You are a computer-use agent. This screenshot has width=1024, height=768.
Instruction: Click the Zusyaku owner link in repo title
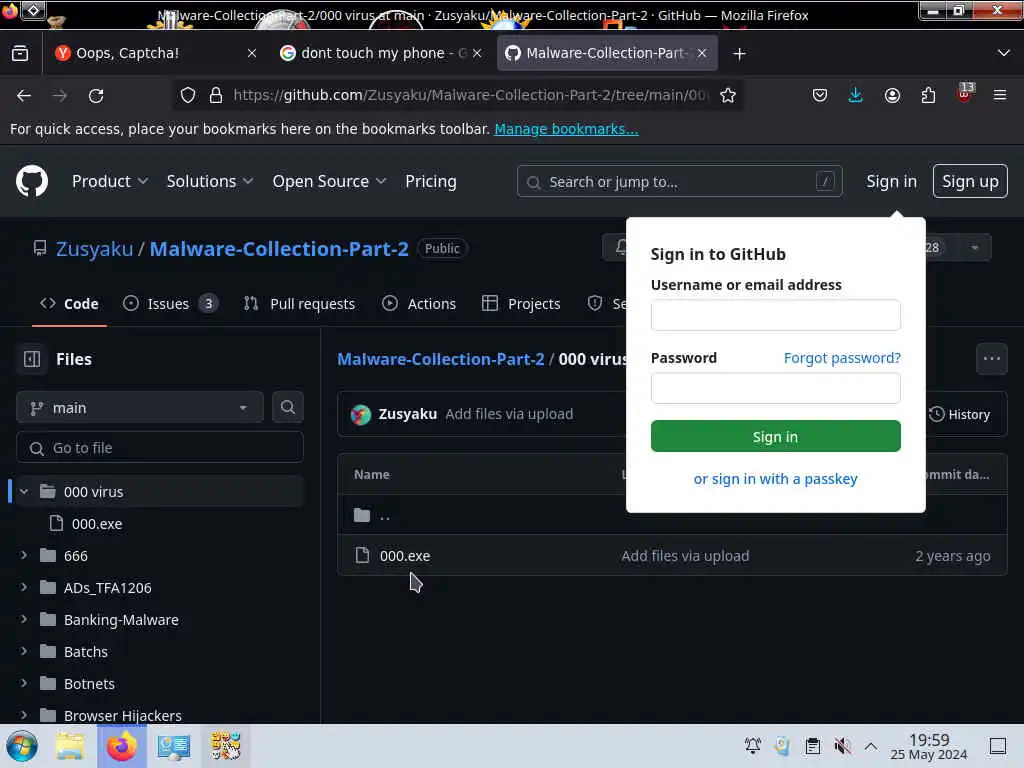pos(94,249)
